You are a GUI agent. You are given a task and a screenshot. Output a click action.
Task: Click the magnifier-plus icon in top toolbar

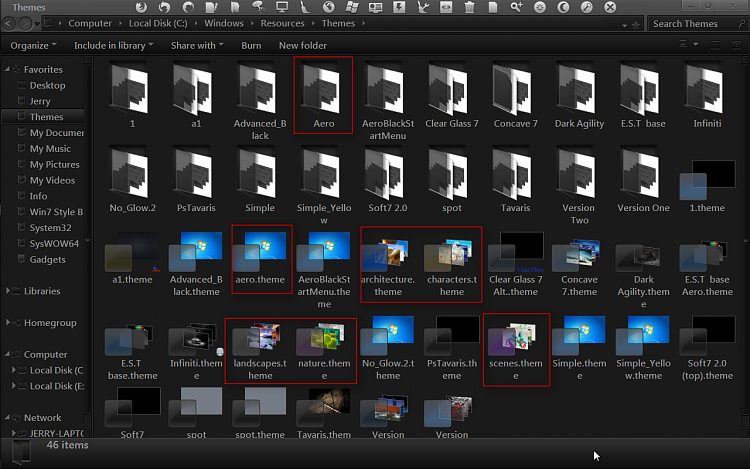point(516,7)
